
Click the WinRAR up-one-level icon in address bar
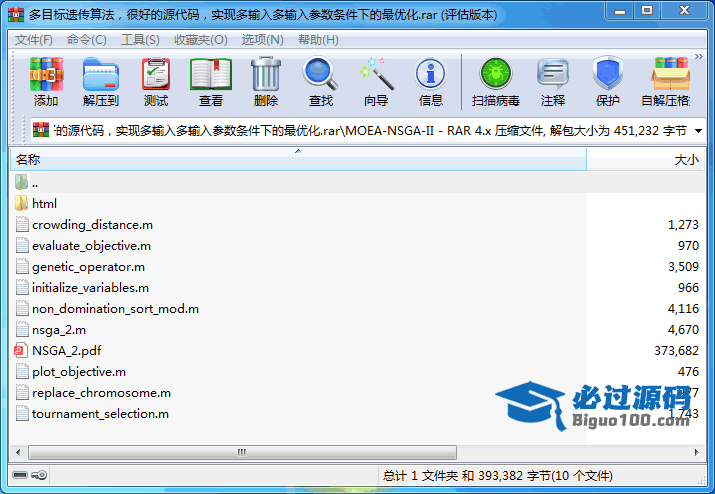[41, 130]
